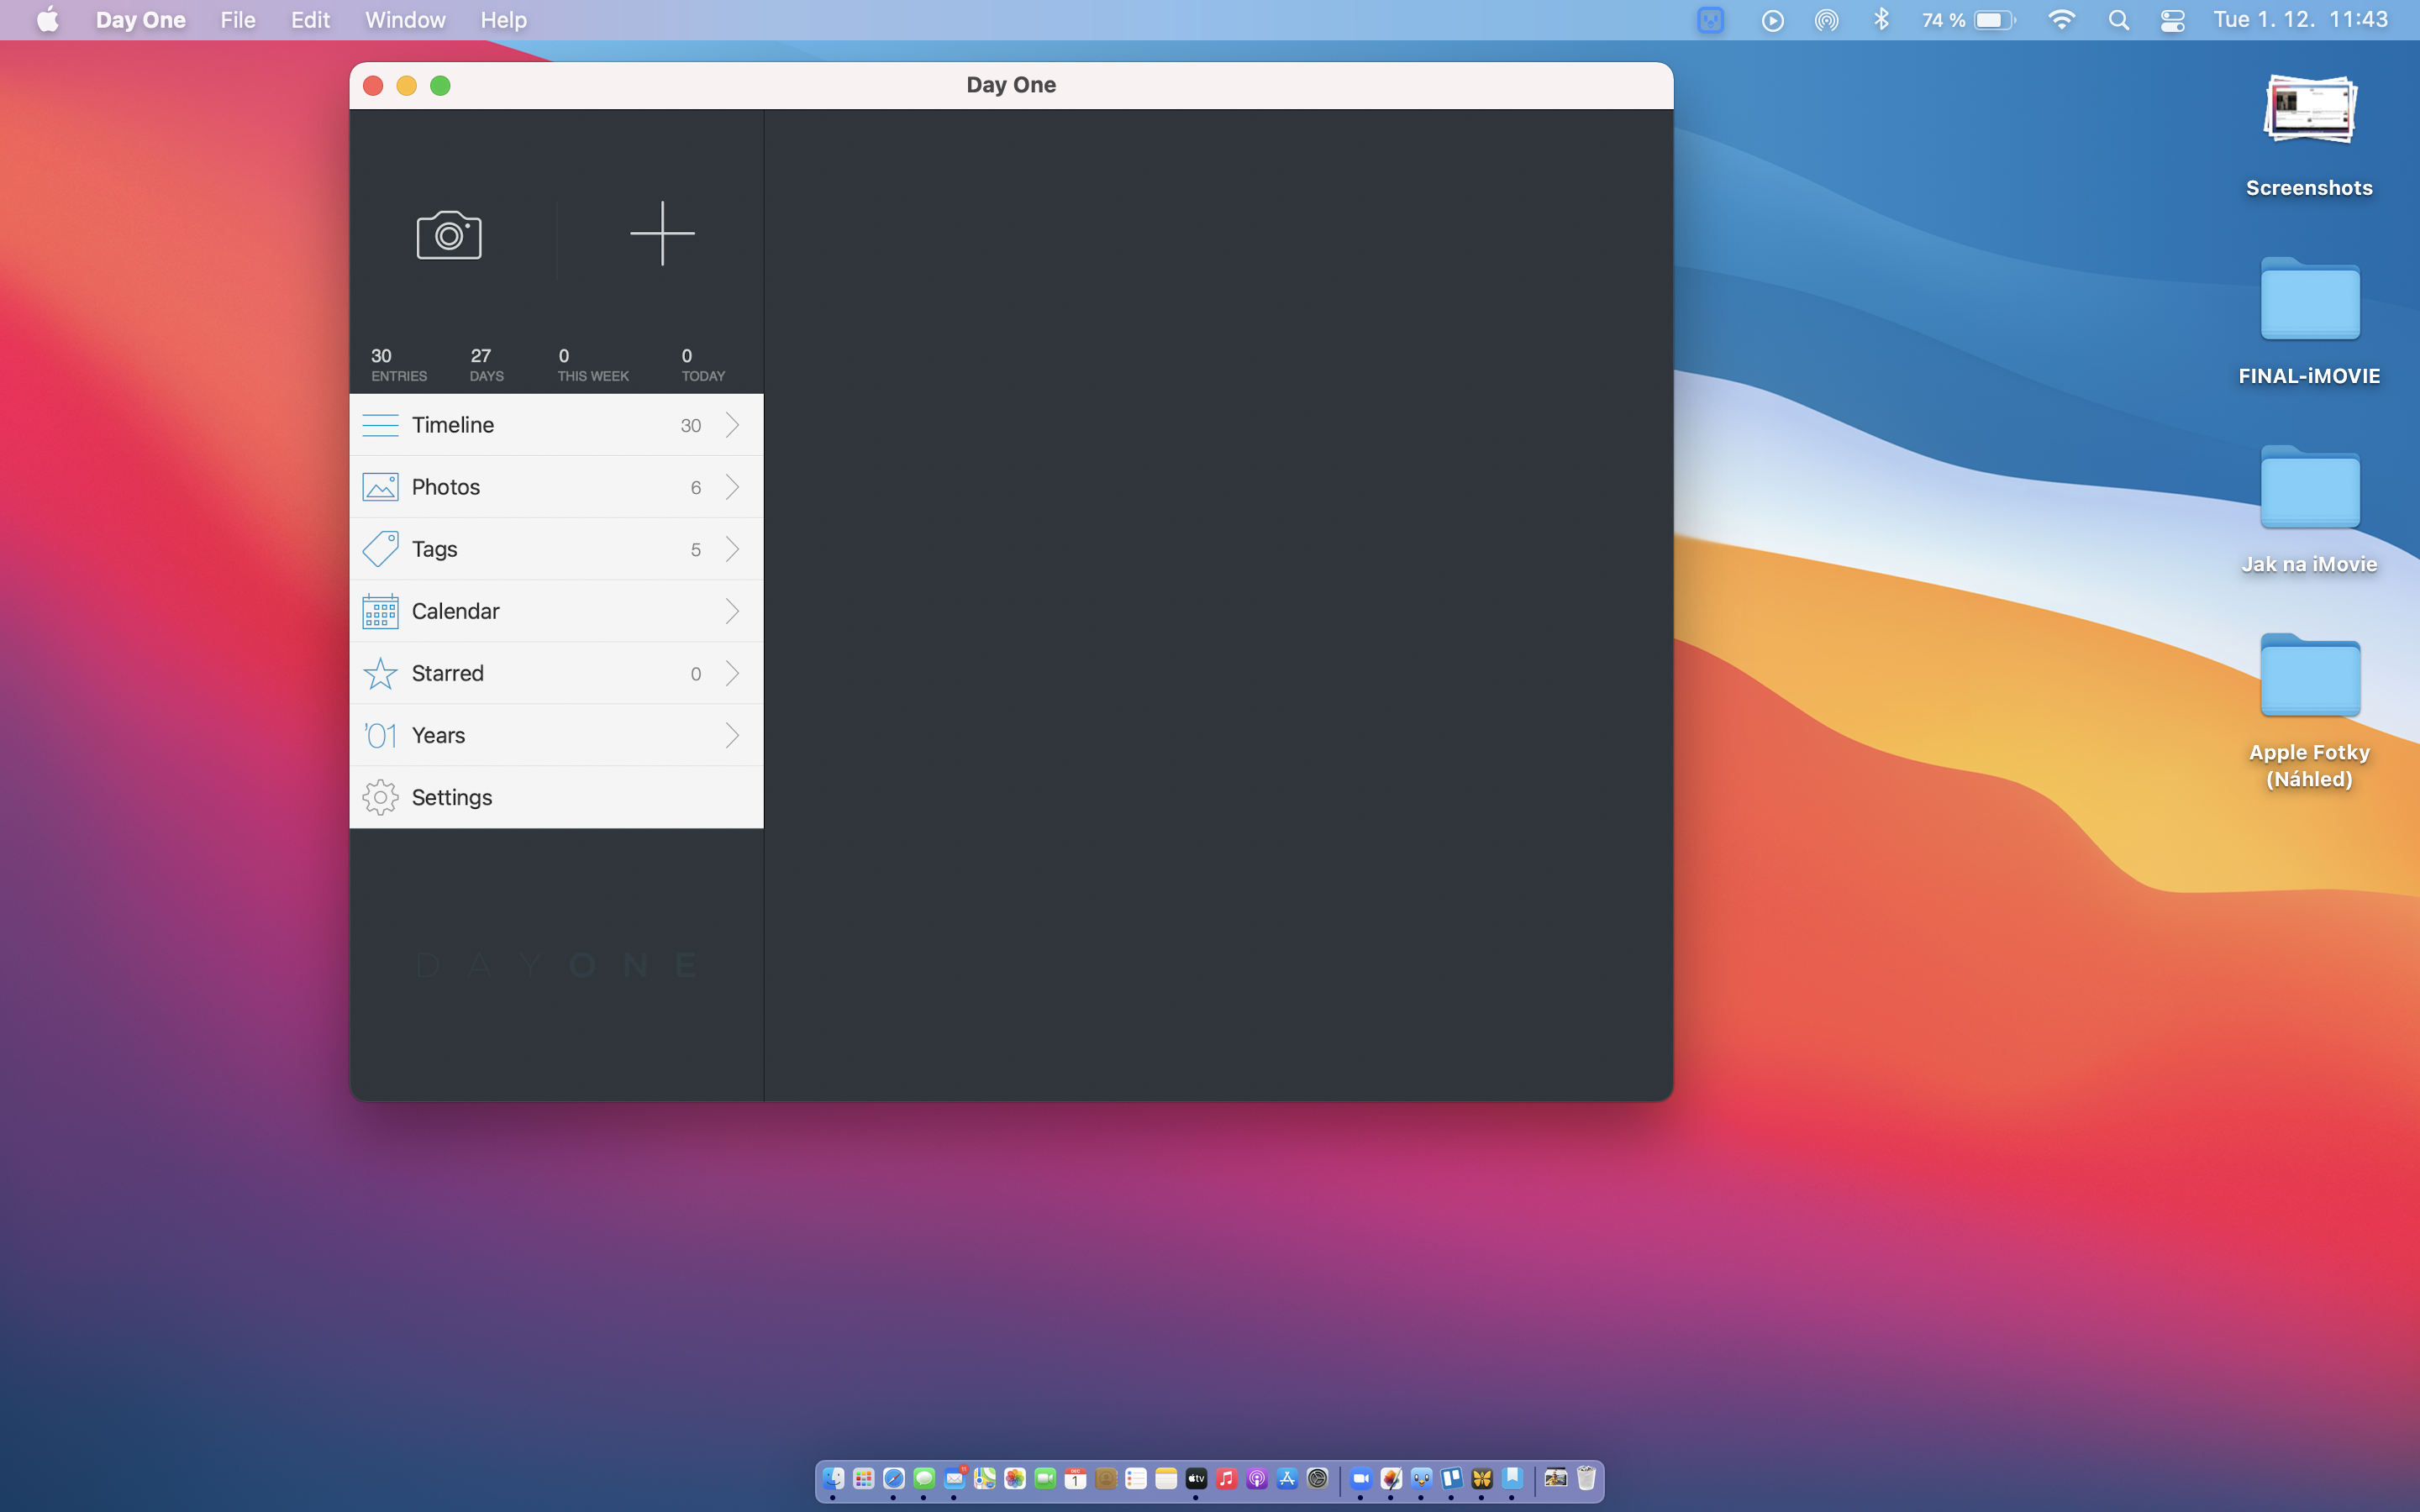Click the camera icon for photo entry

448,235
